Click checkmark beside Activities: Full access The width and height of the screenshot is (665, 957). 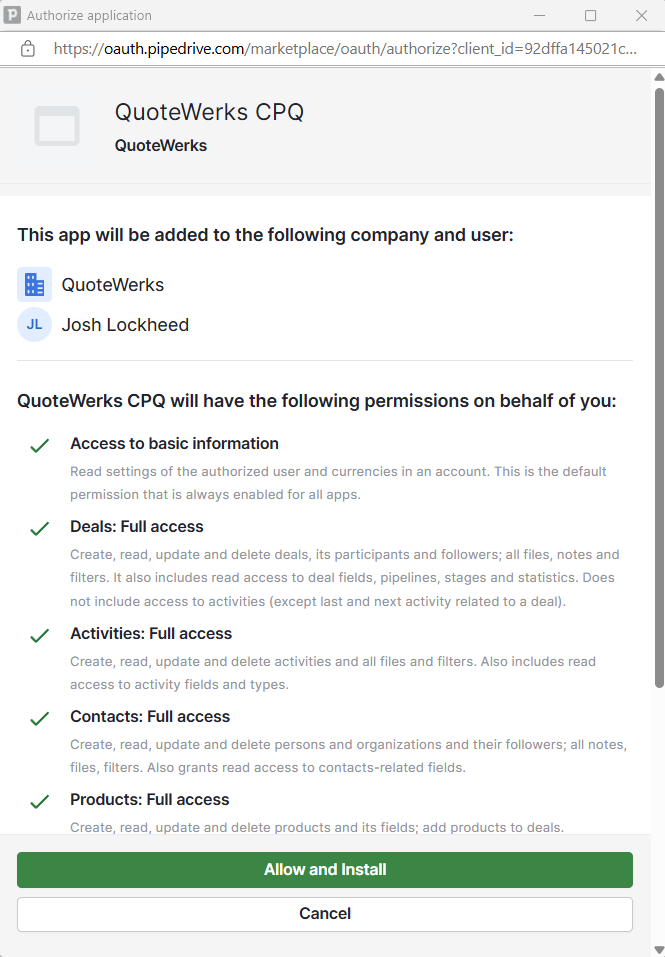click(x=40, y=635)
